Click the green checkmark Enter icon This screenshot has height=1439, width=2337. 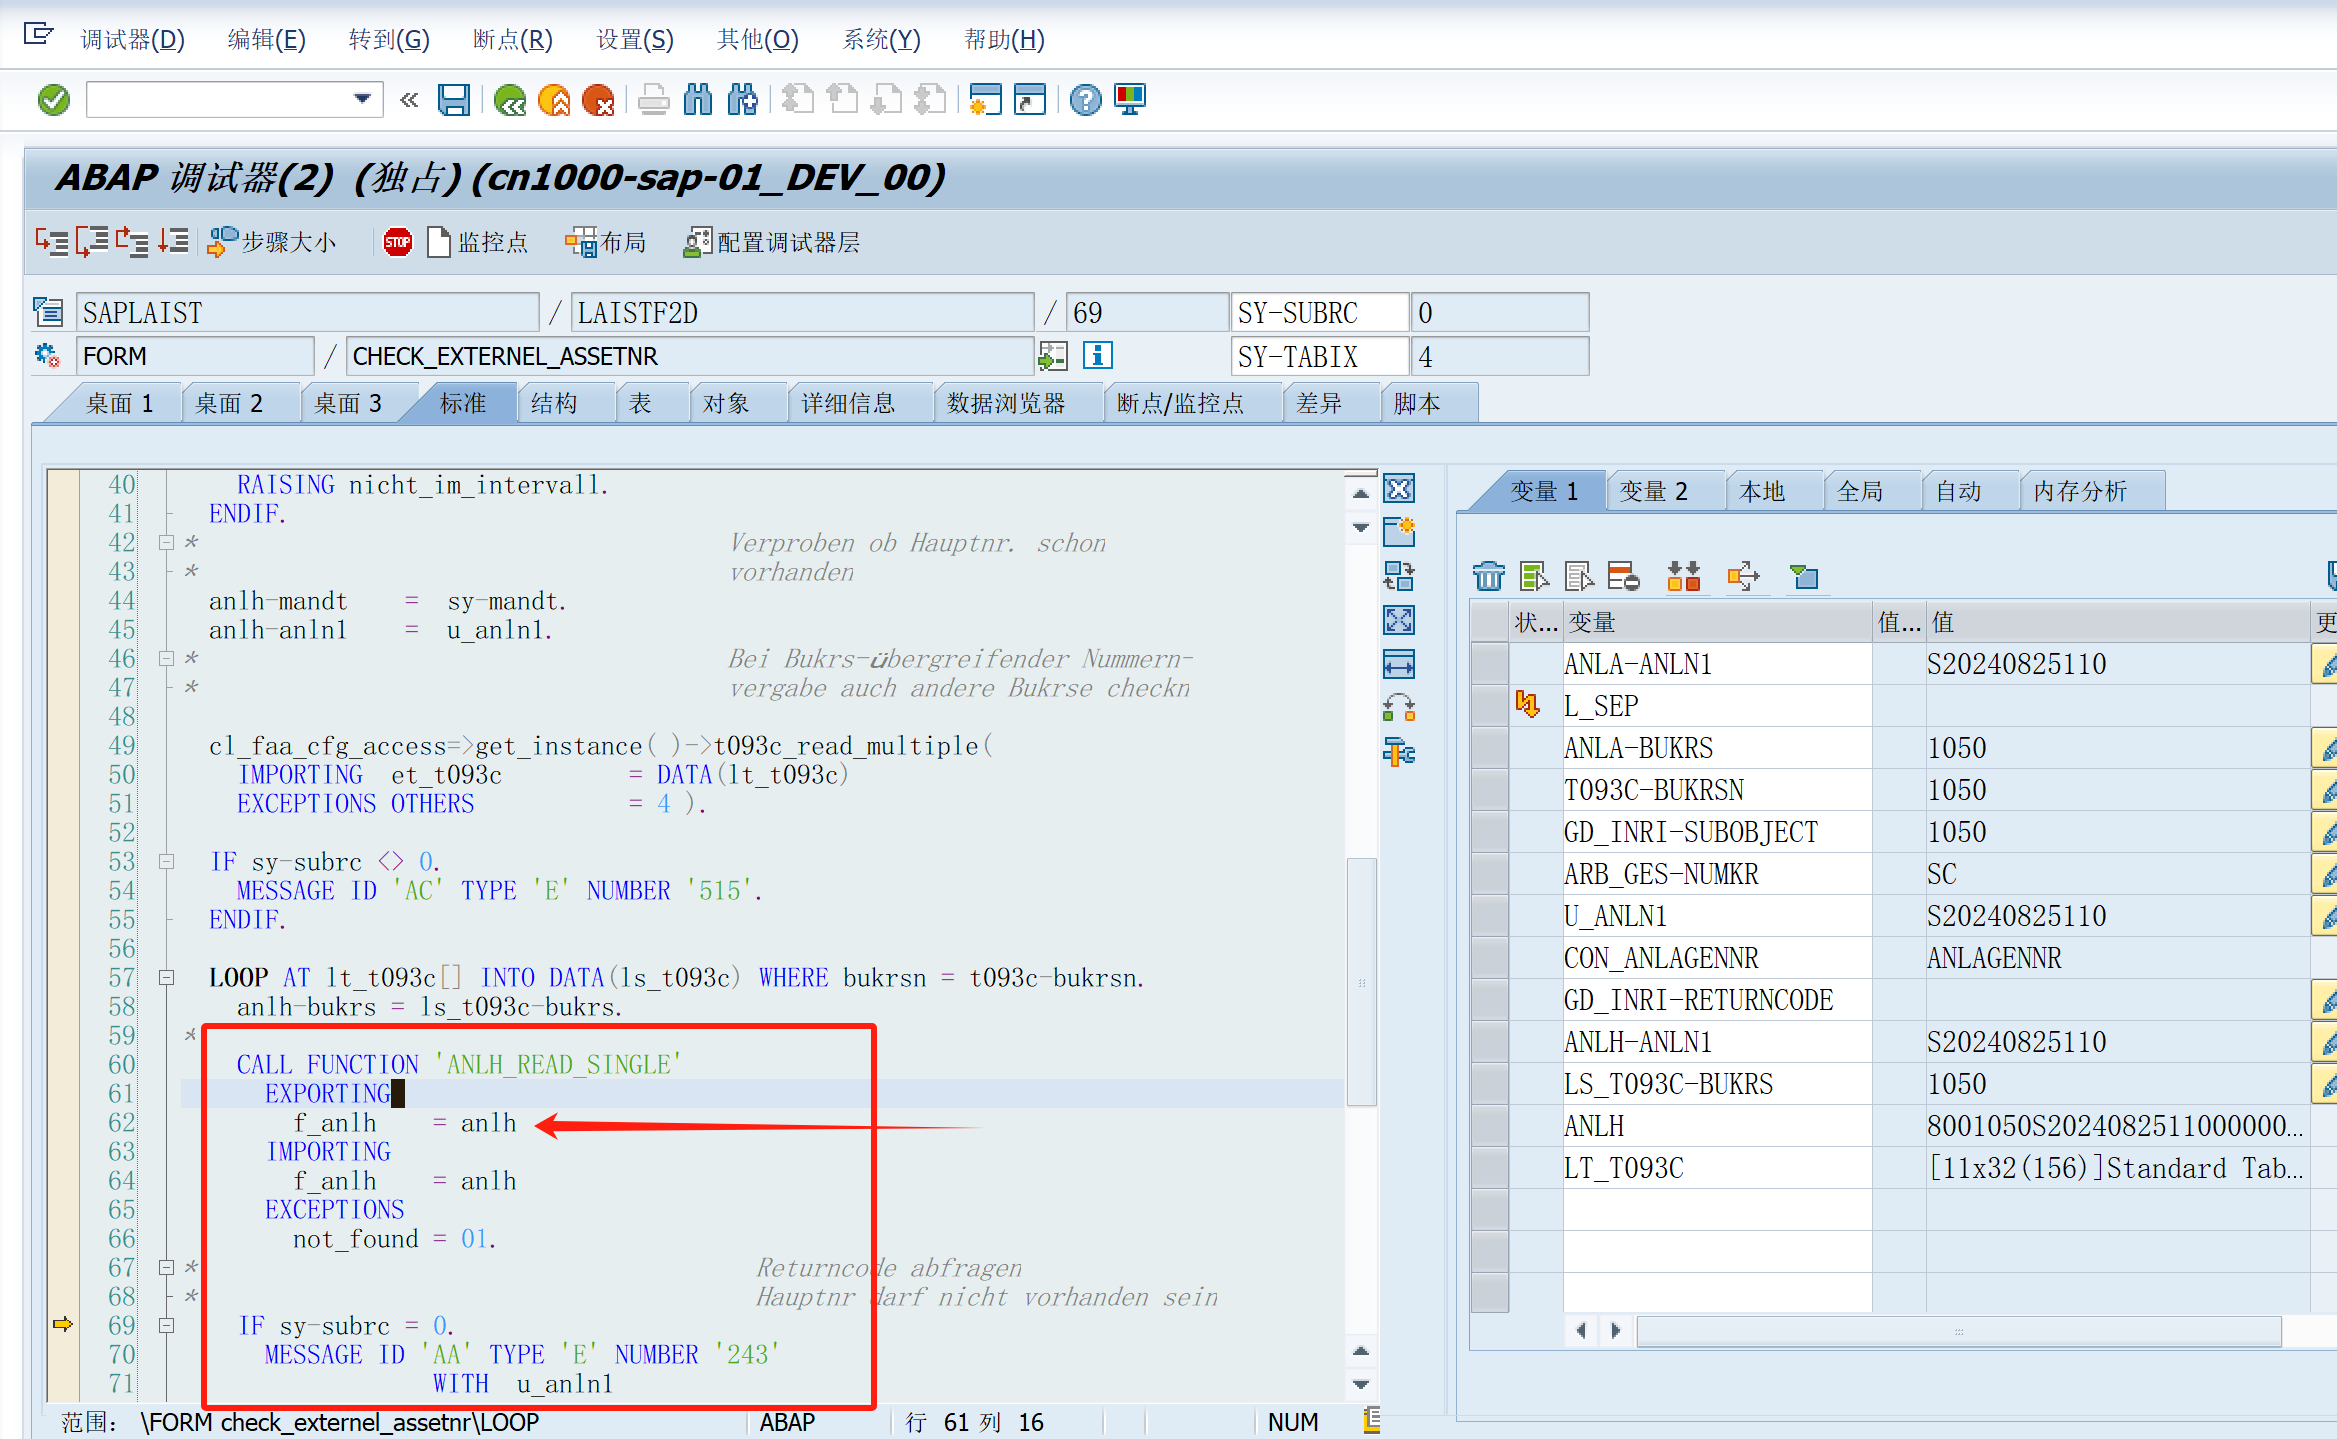click(53, 100)
